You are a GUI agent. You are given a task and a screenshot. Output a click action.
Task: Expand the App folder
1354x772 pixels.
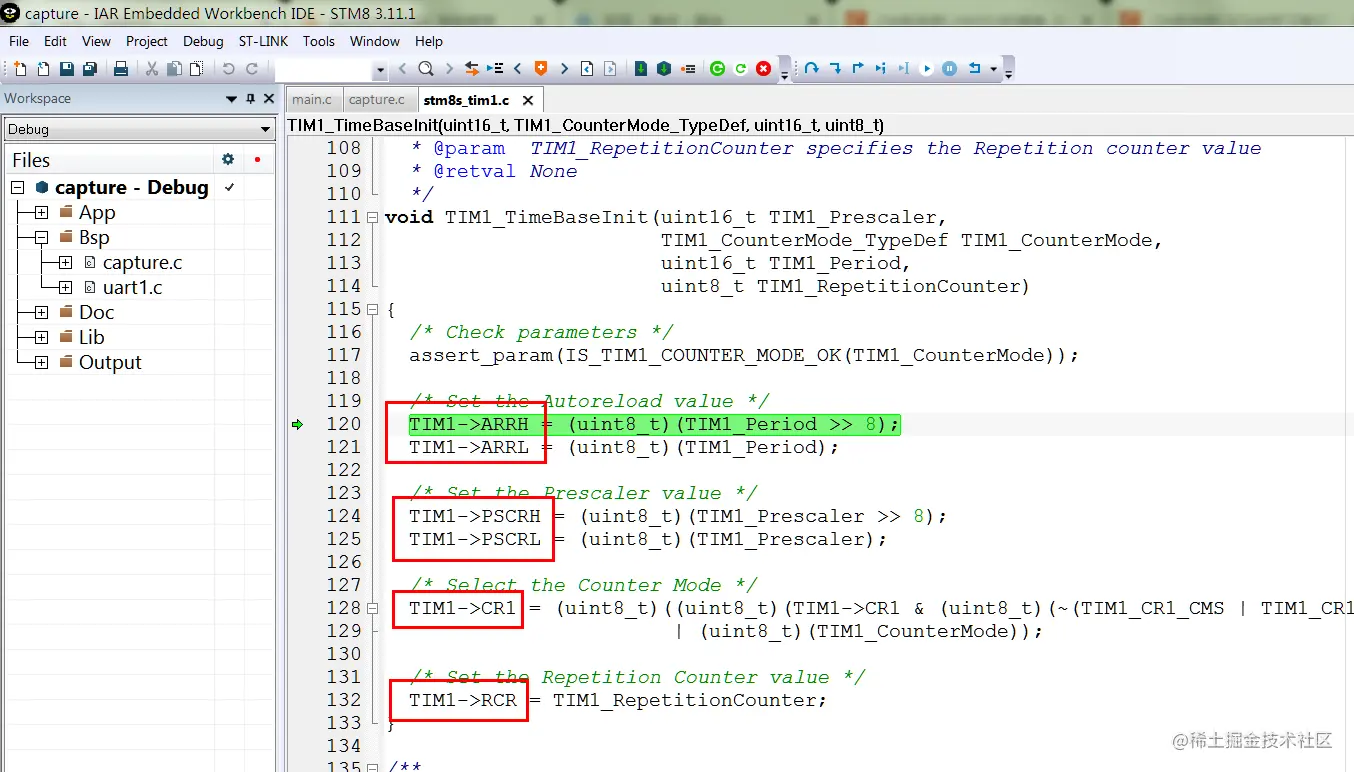[41, 212]
